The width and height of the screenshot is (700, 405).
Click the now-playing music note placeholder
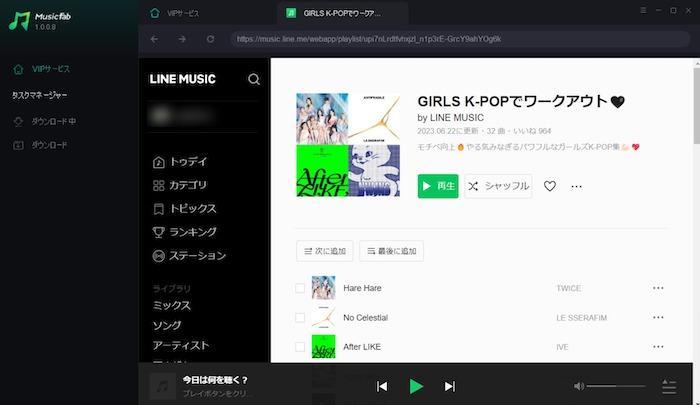tap(162, 386)
